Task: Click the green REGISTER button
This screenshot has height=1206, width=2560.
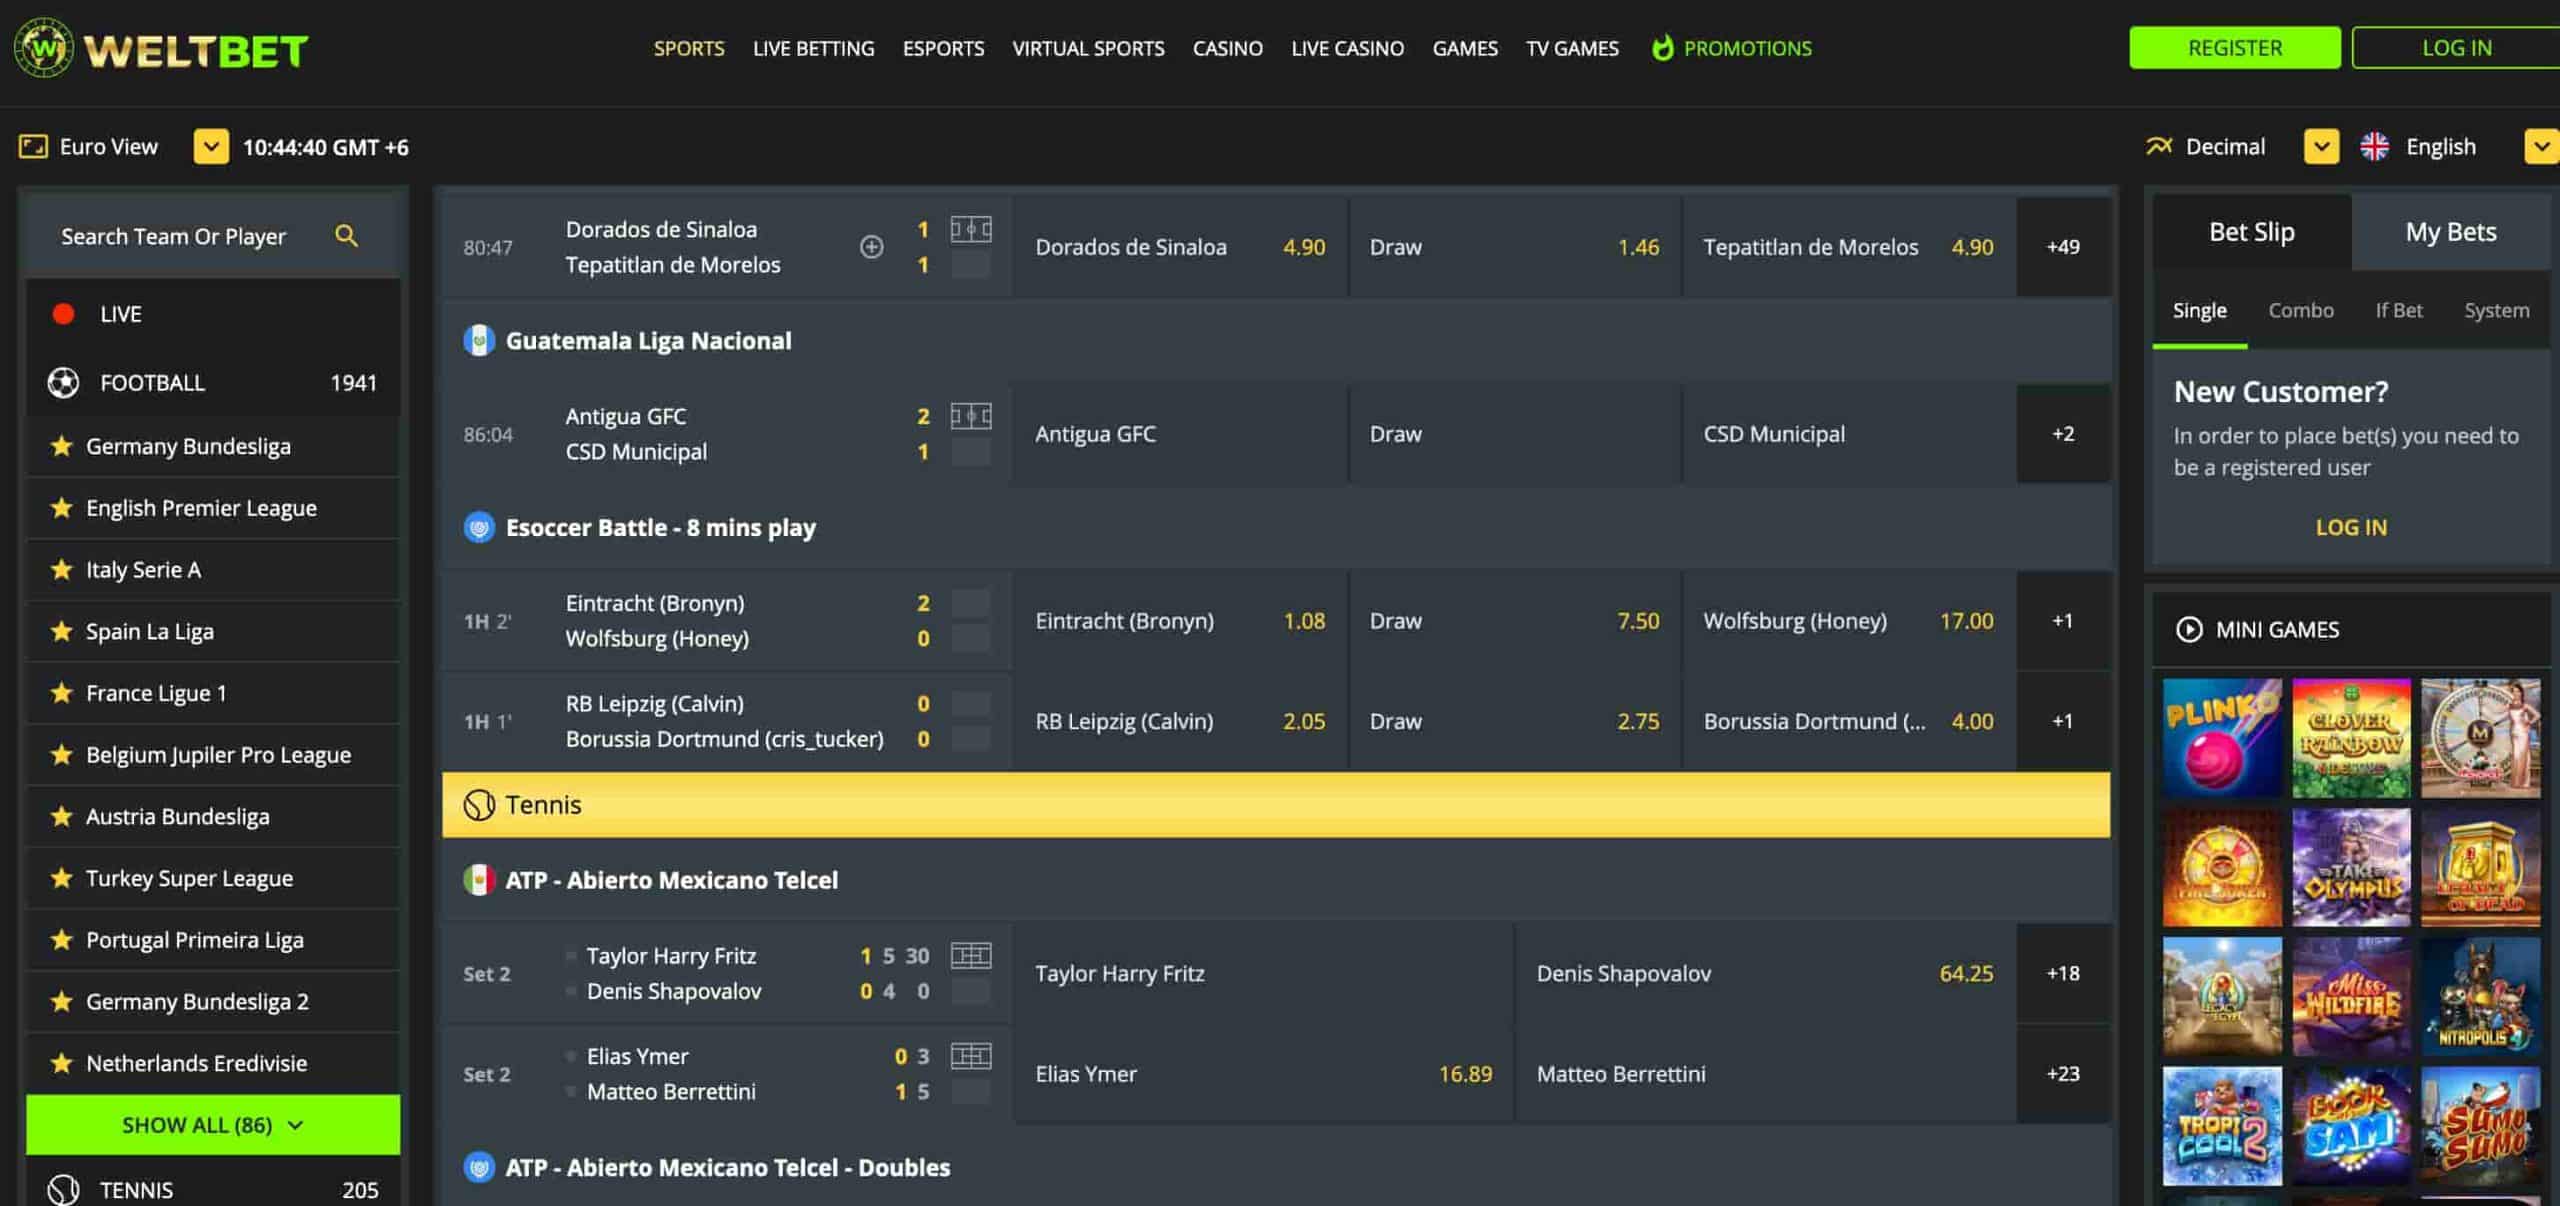Action: [2234, 48]
